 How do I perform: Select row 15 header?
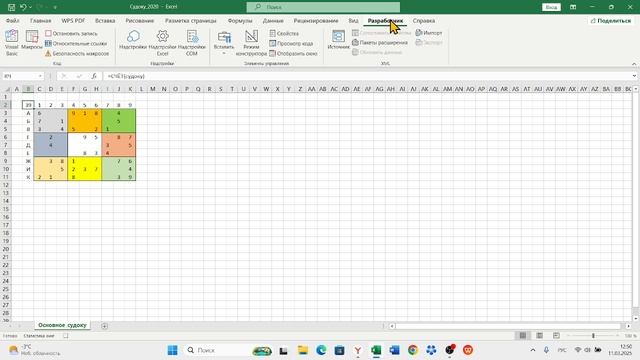coord(6,209)
